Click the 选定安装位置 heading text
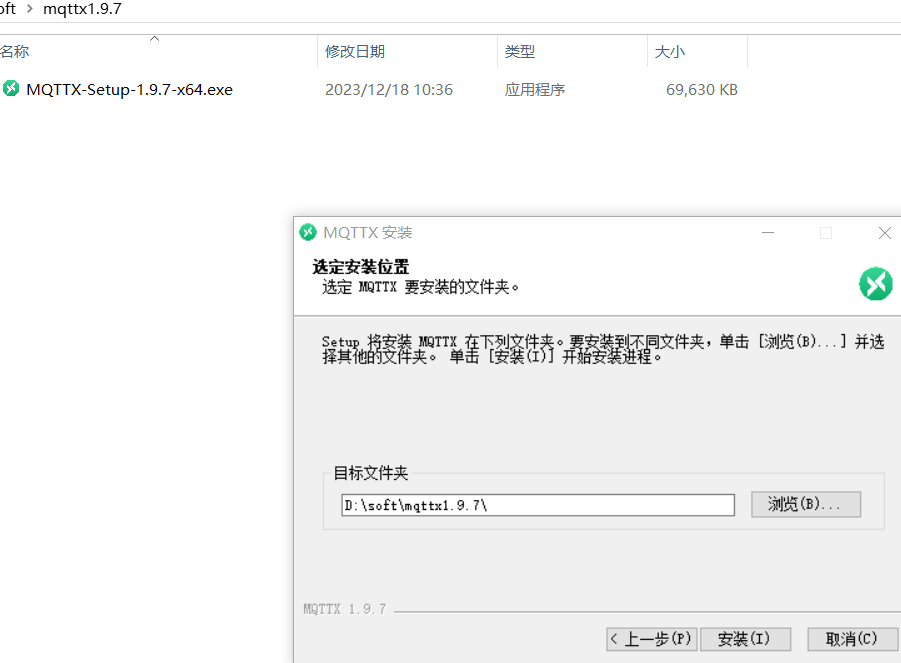Screen dimensions: 901x663 360,267
